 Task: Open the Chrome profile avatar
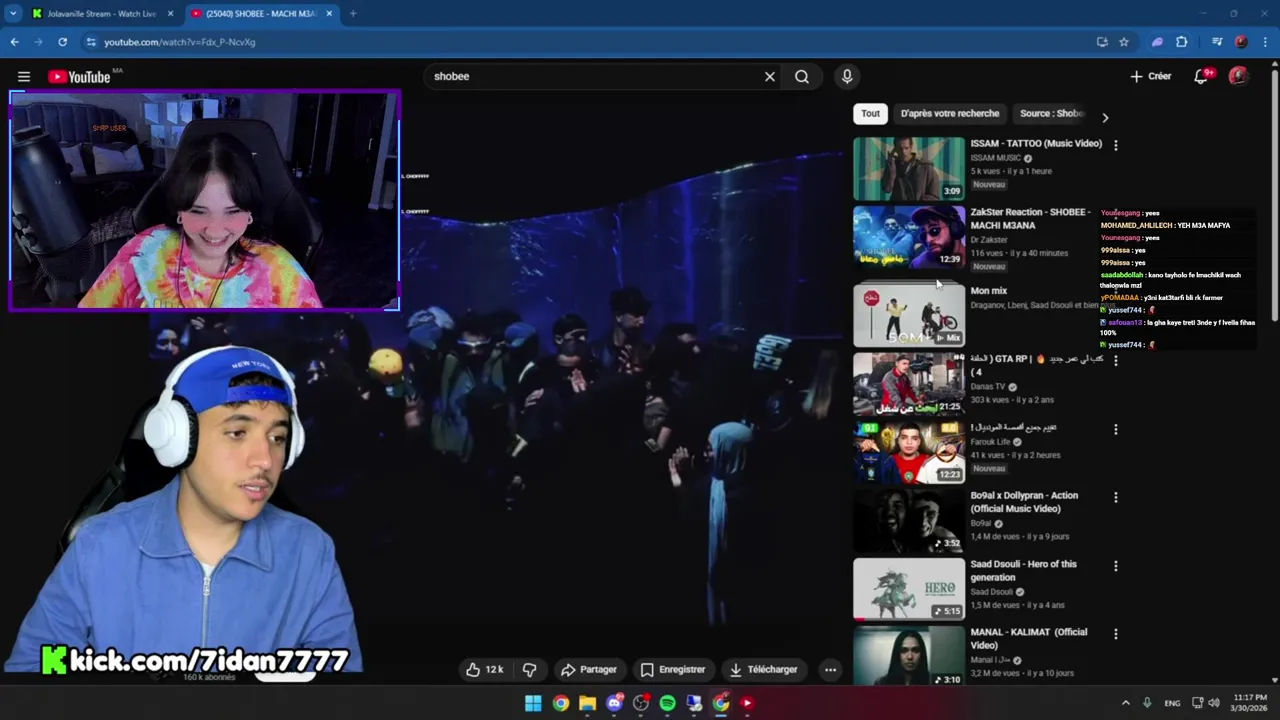[1241, 42]
